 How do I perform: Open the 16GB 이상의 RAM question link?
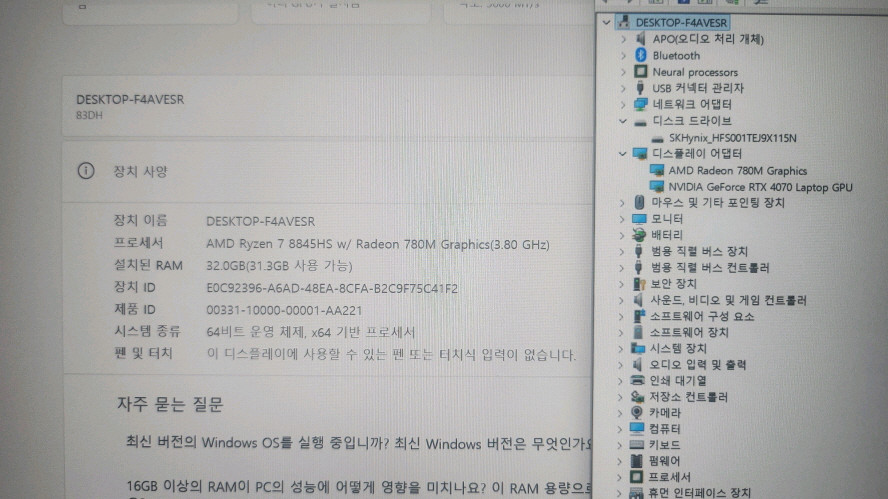pyautogui.click(x=358, y=487)
